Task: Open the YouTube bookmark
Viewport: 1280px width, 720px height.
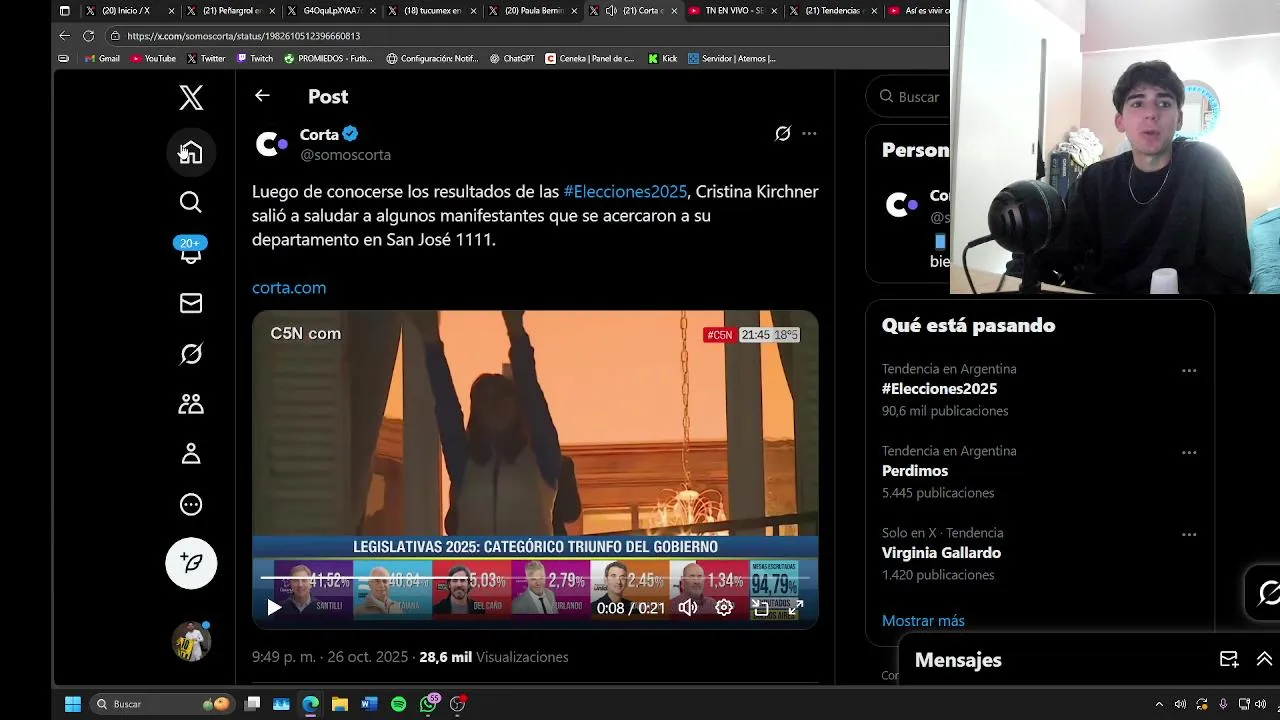Action: [x=153, y=59]
